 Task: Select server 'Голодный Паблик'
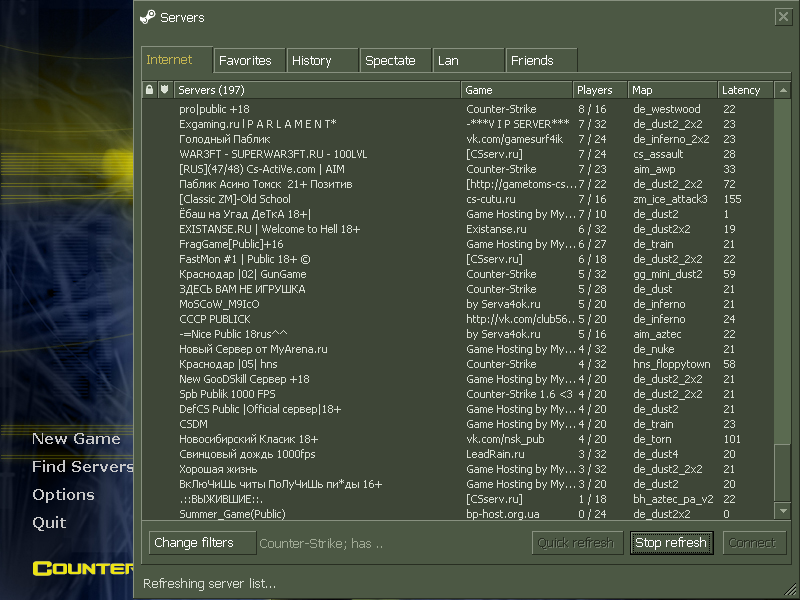click(x=458, y=139)
